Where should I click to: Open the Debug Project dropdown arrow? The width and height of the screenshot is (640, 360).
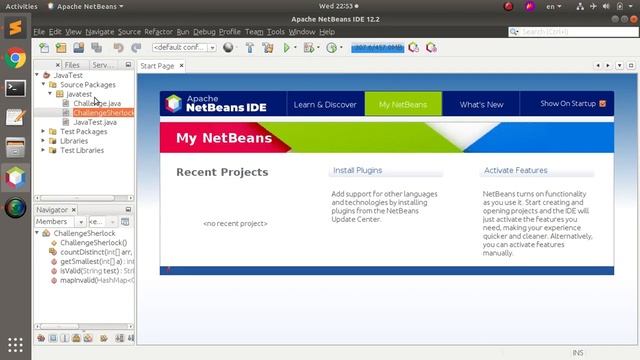click(x=318, y=48)
